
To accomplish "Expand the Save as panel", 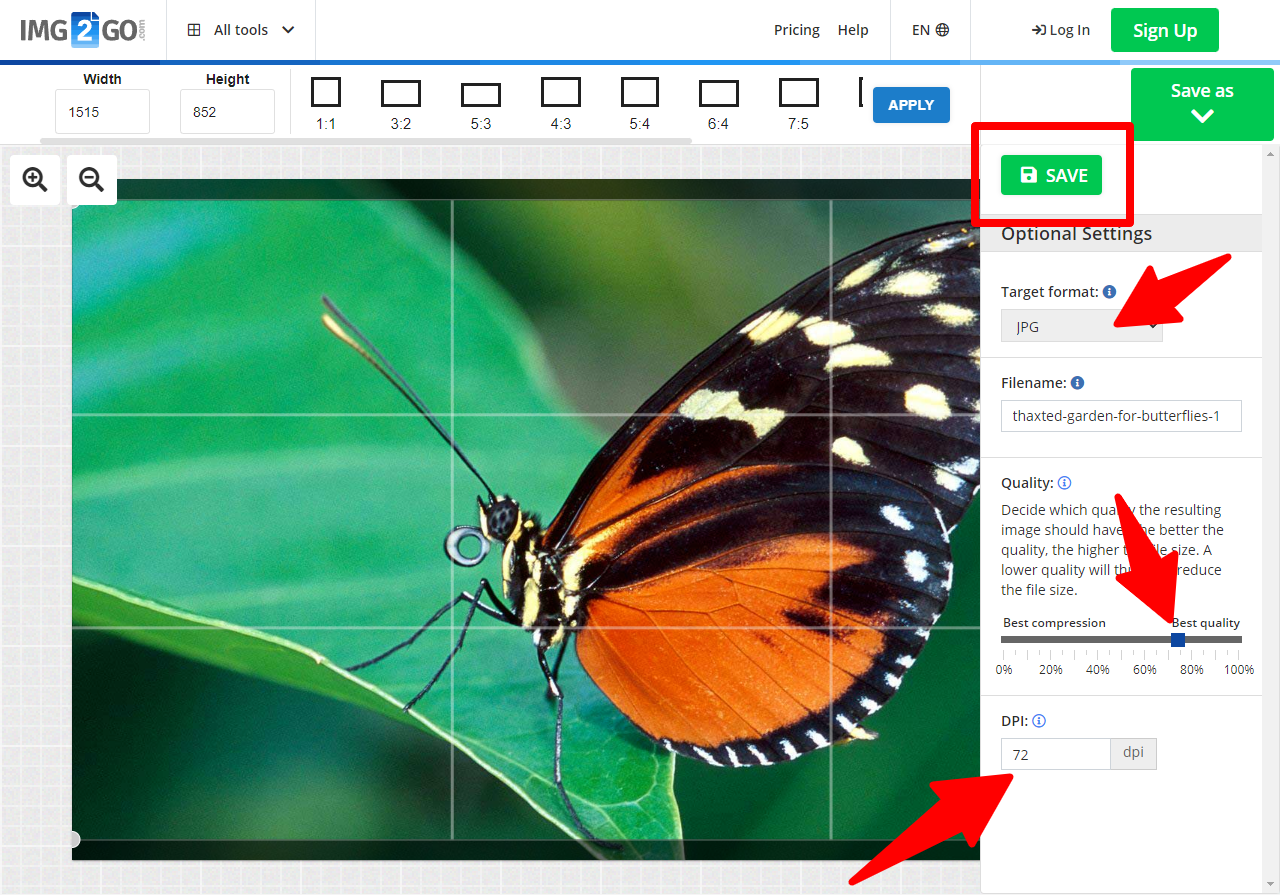I will click(1202, 104).
